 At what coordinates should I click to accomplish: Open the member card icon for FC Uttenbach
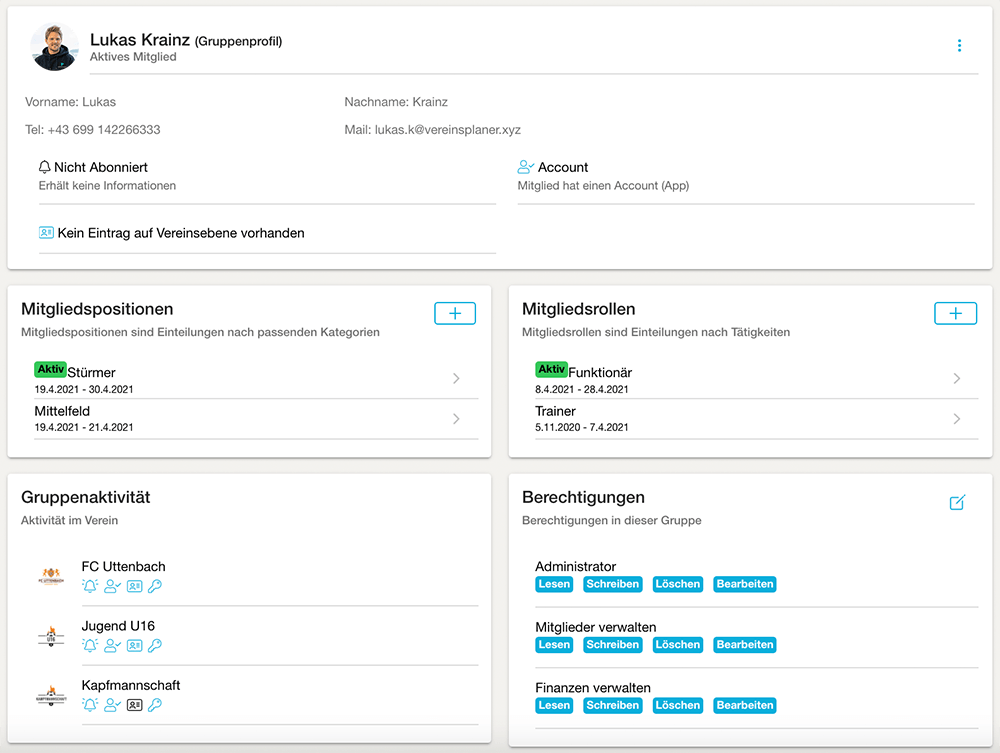click(x=134, y=587)
